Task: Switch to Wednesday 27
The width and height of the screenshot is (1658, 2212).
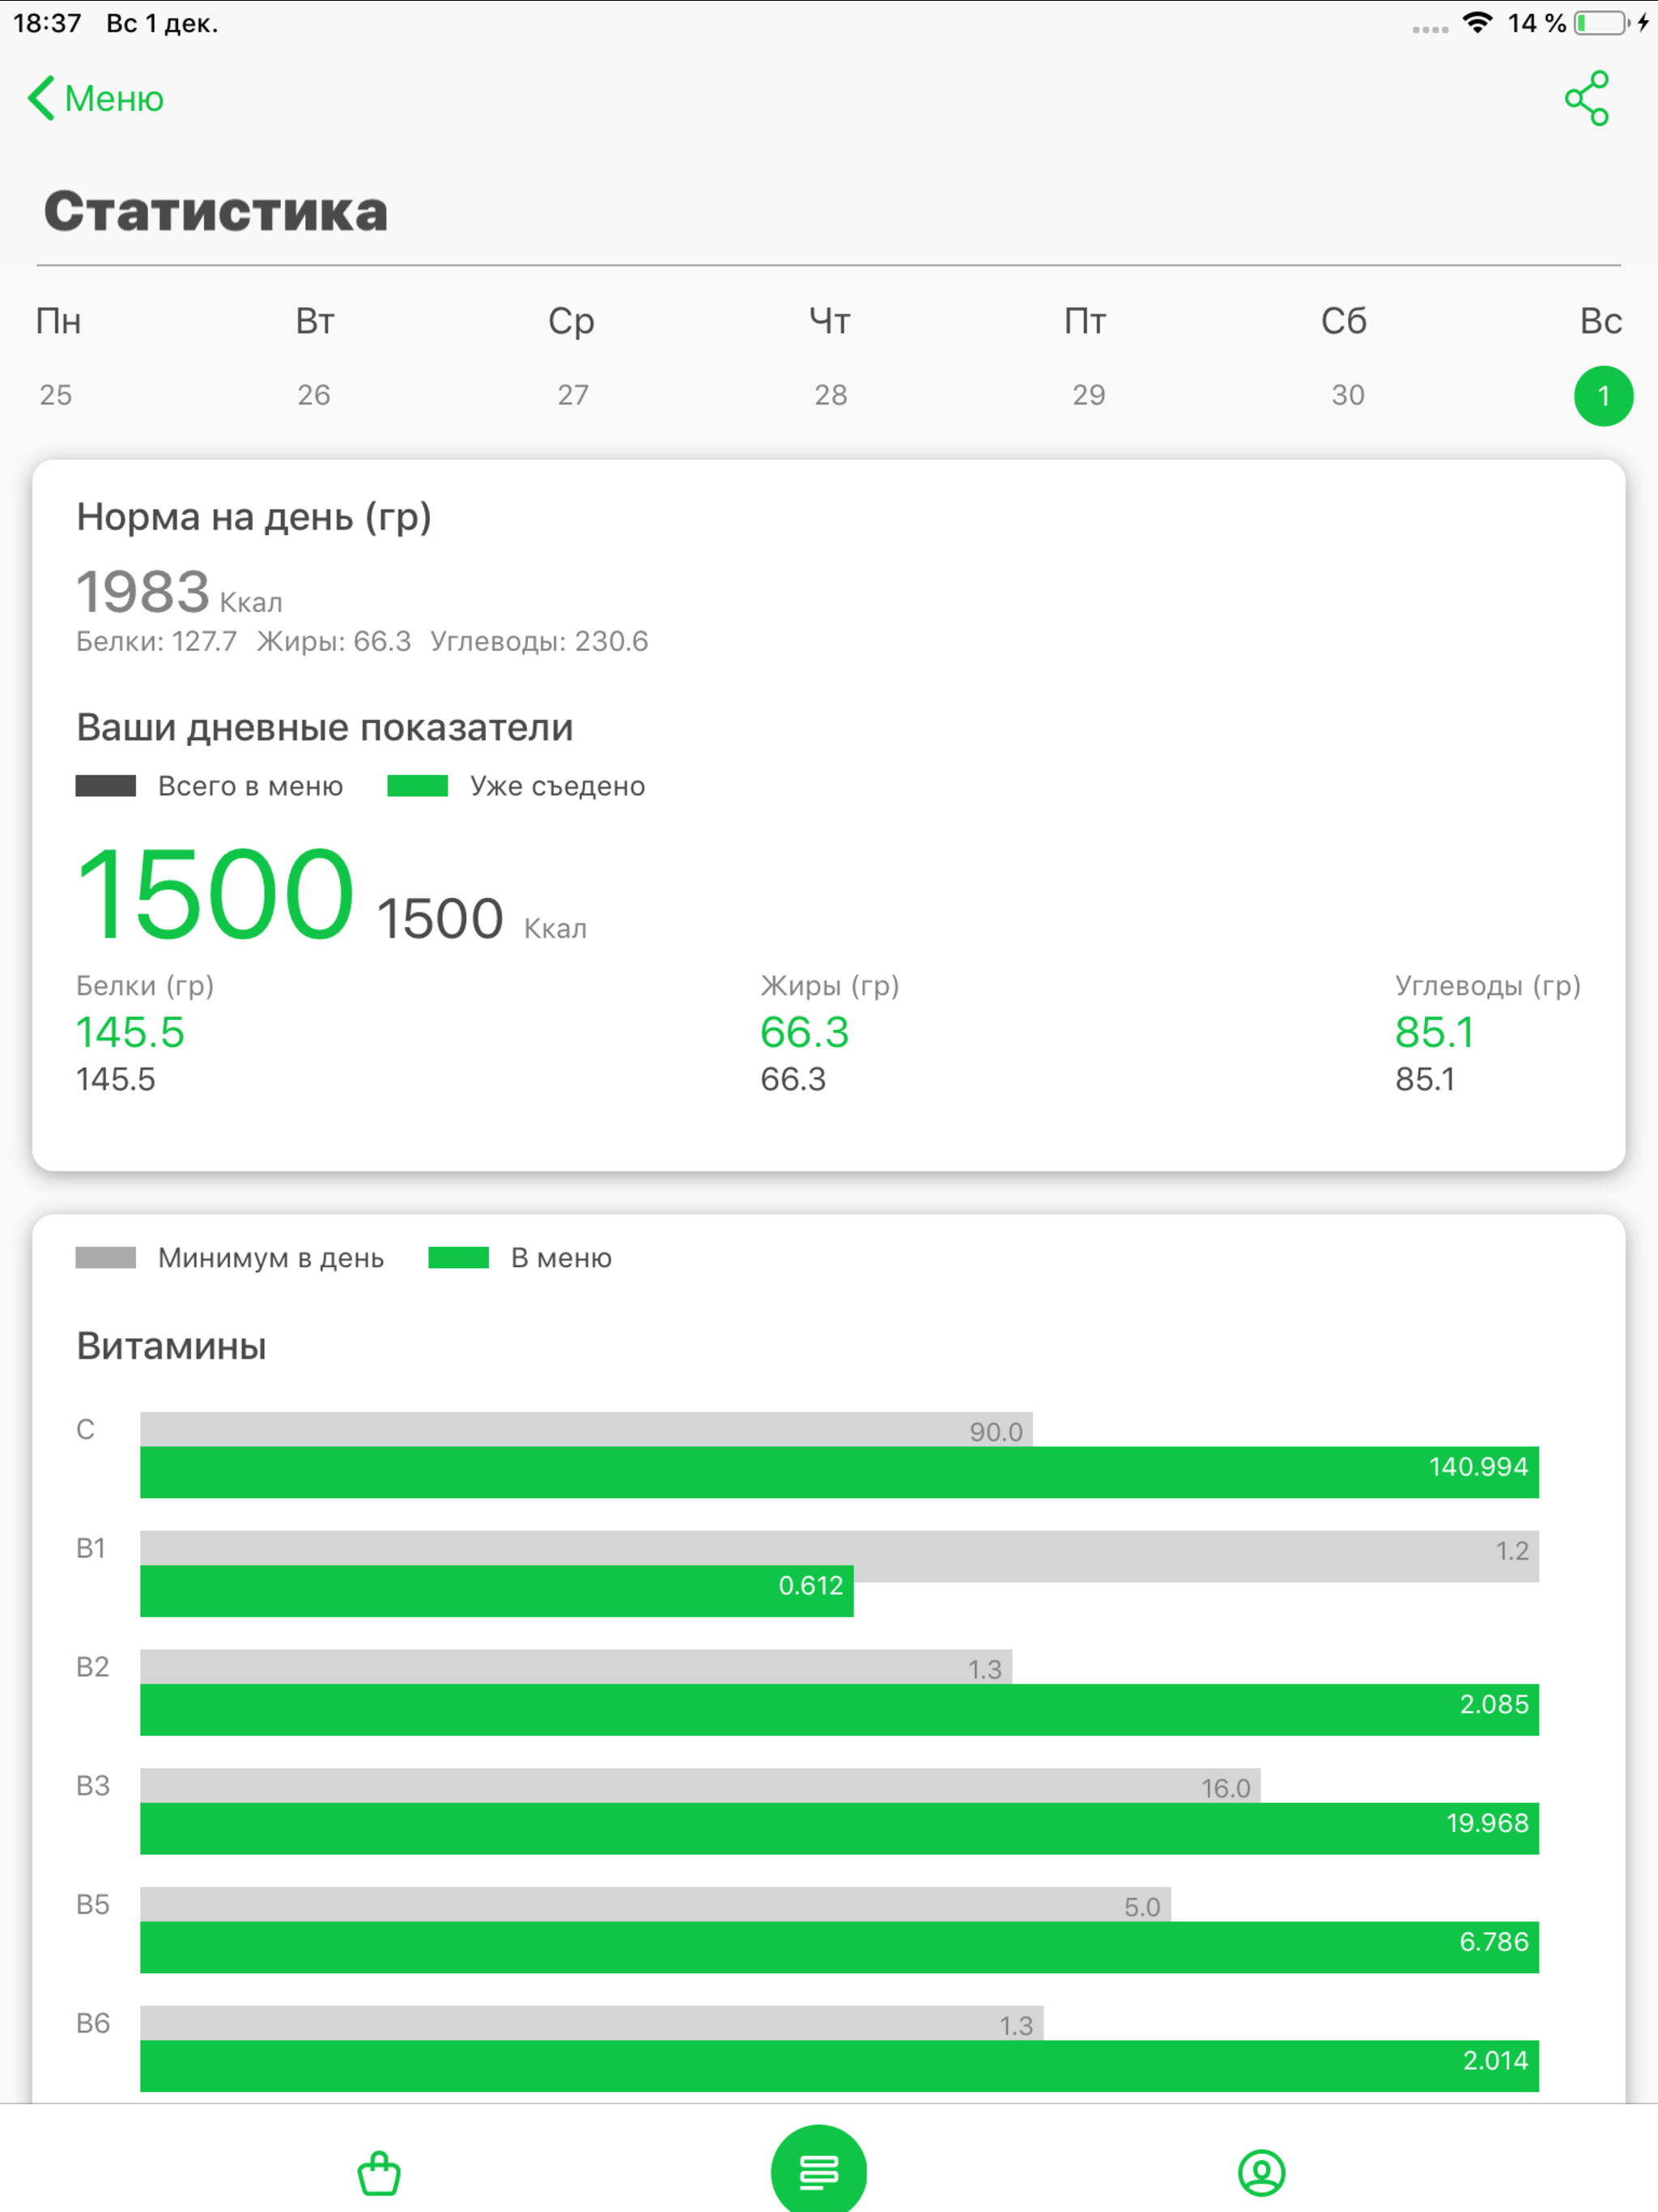Action: (x=573, y=394)
